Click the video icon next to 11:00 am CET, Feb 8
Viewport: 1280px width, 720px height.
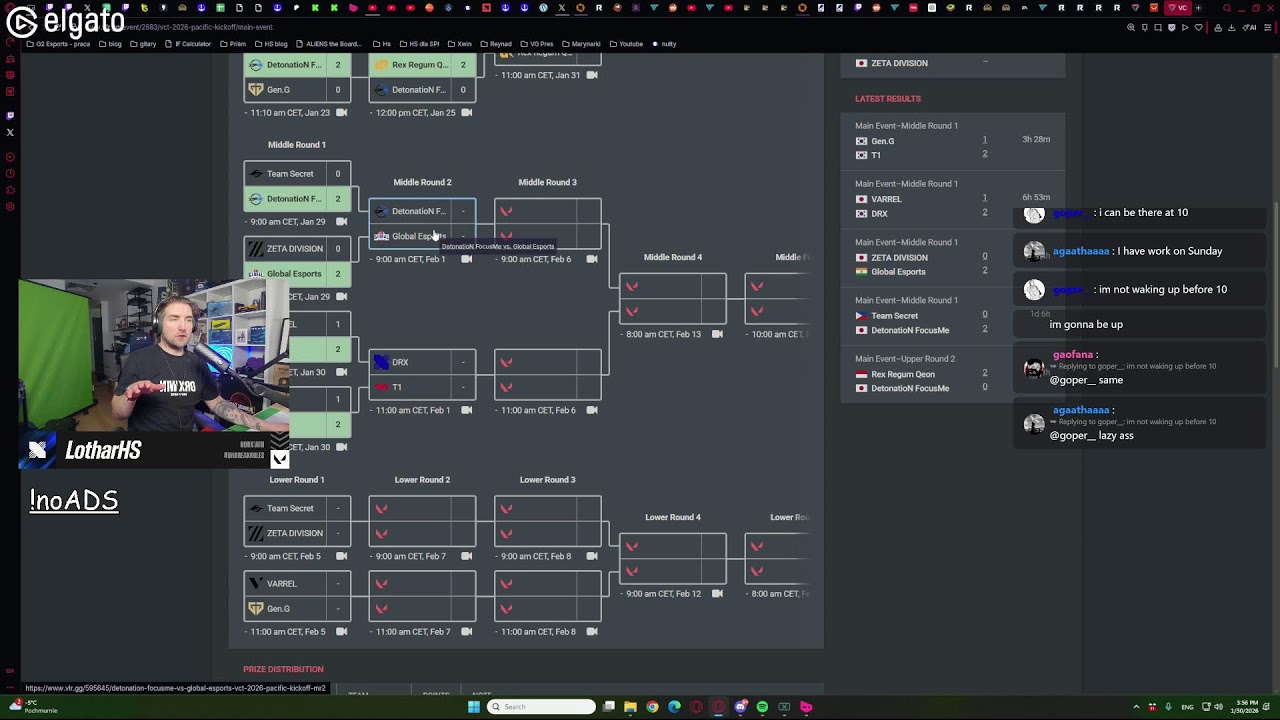592,631
